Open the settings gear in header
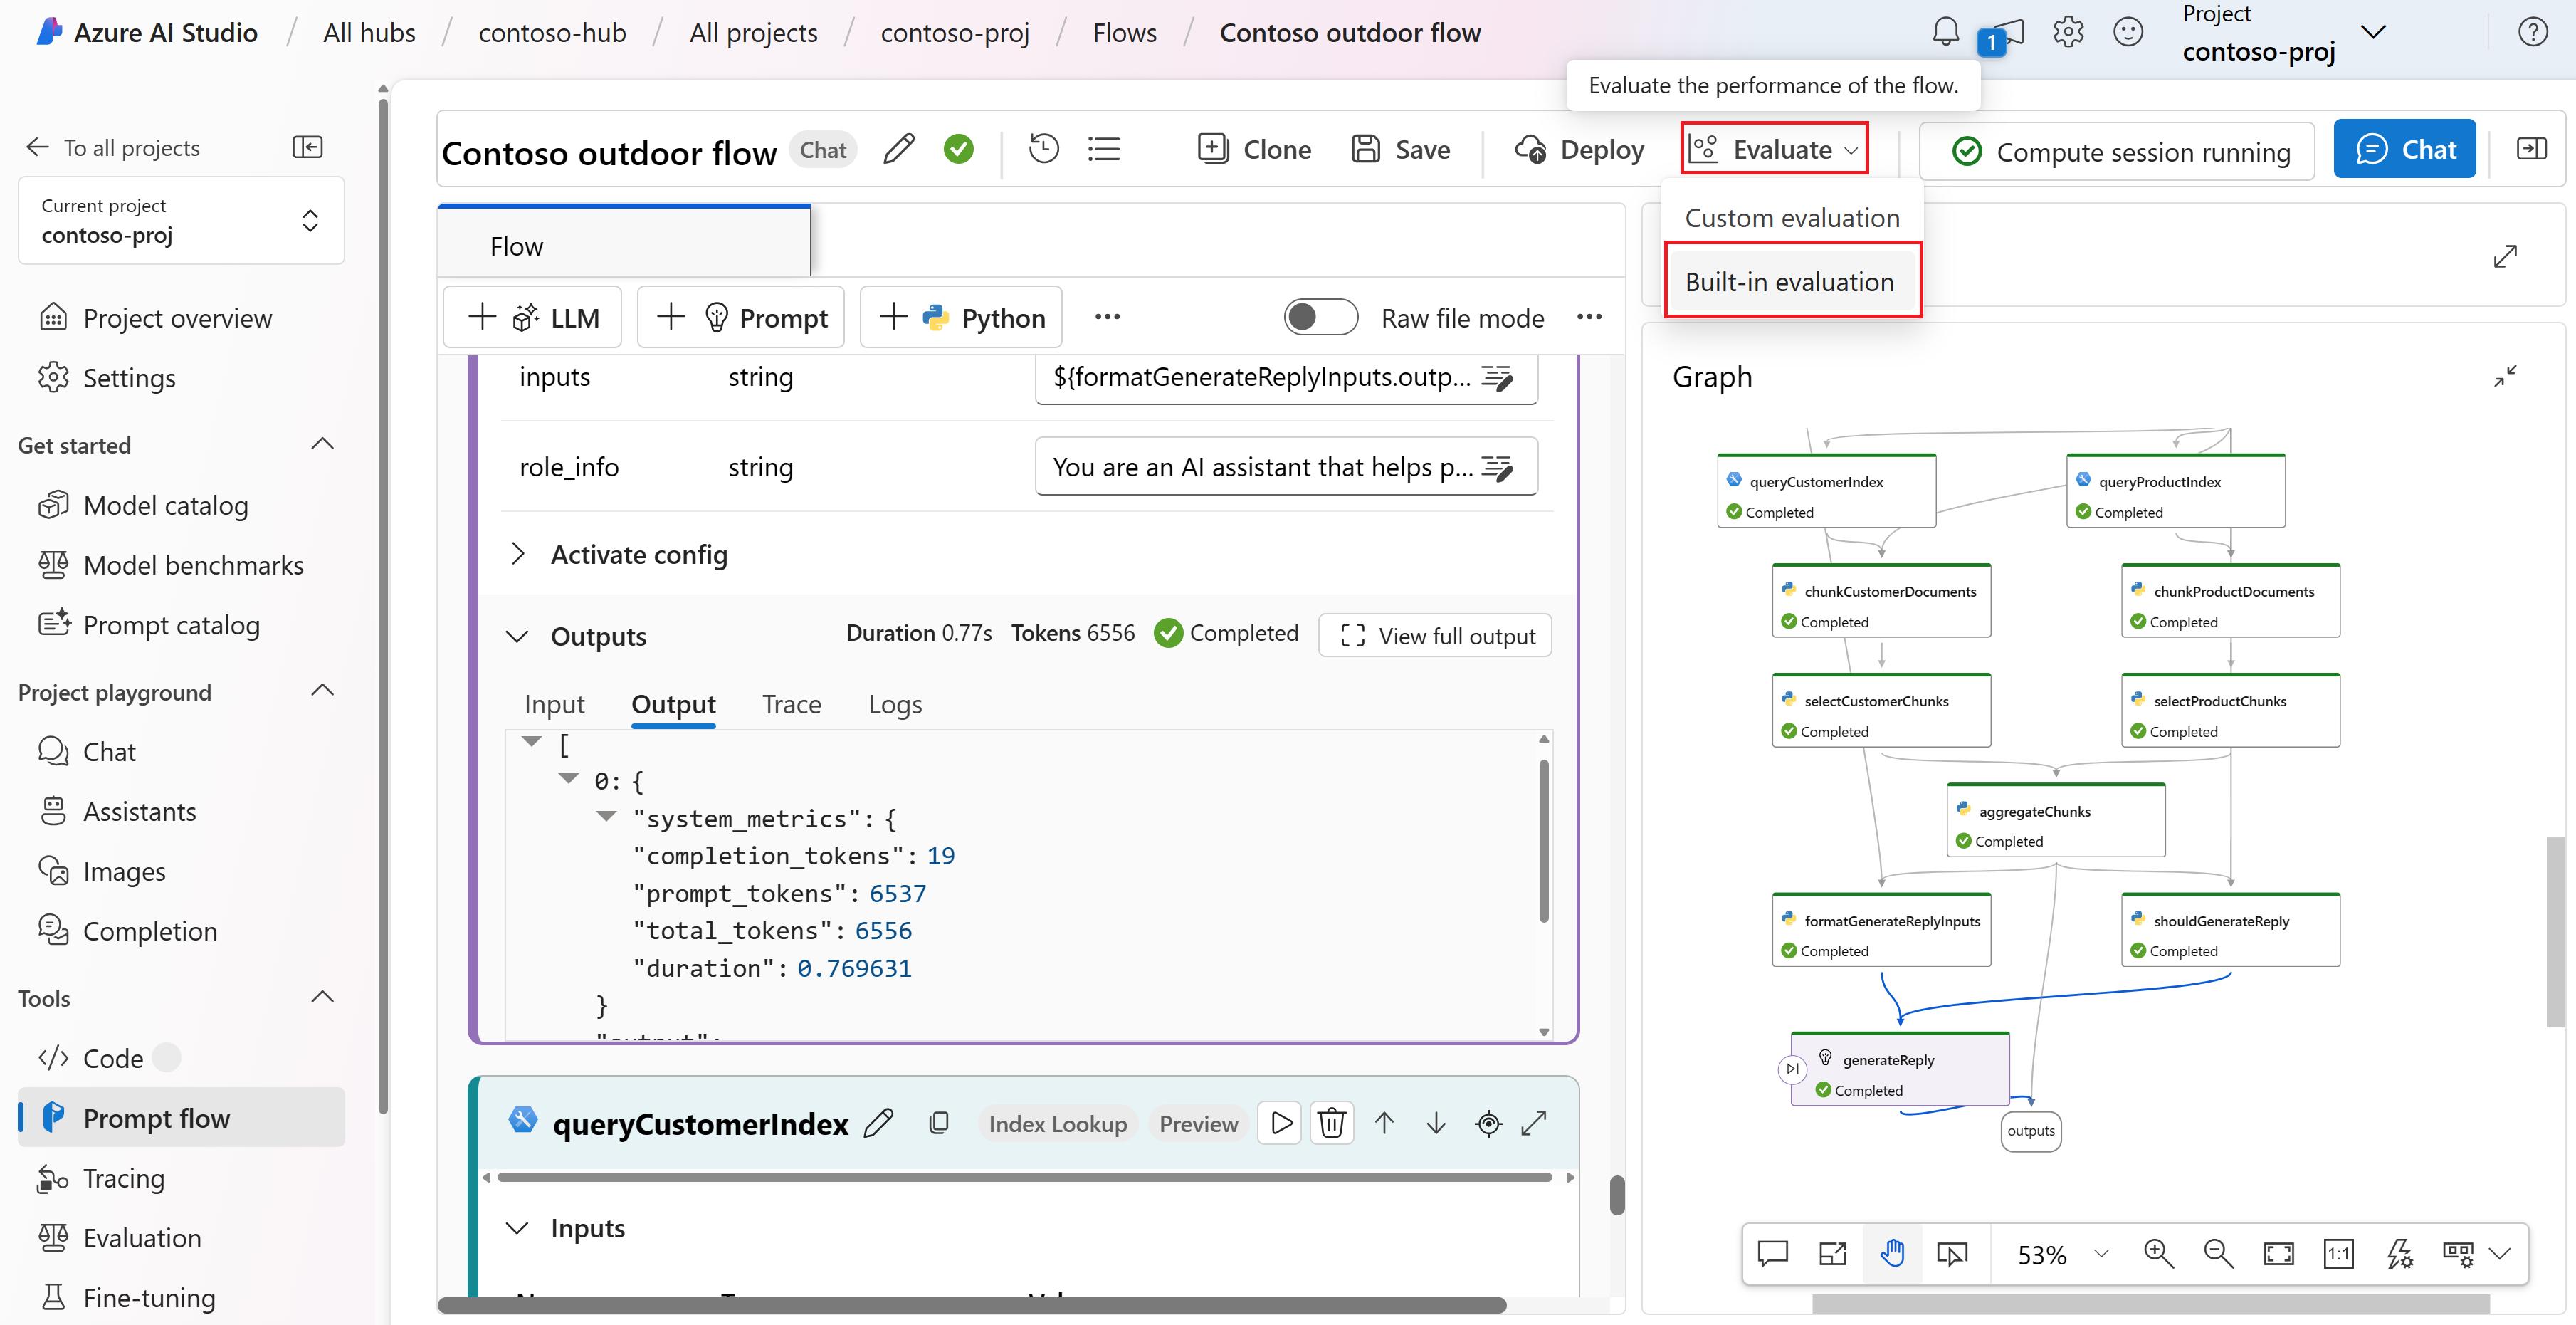The height and width of the screenshot is (1325, 2576). [2067, 32]
